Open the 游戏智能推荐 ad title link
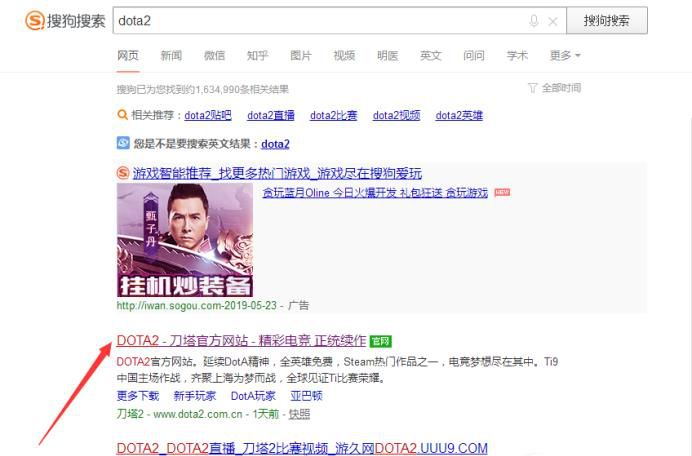Viewport: 692px width, 456px height. click(x=277, y=173)
